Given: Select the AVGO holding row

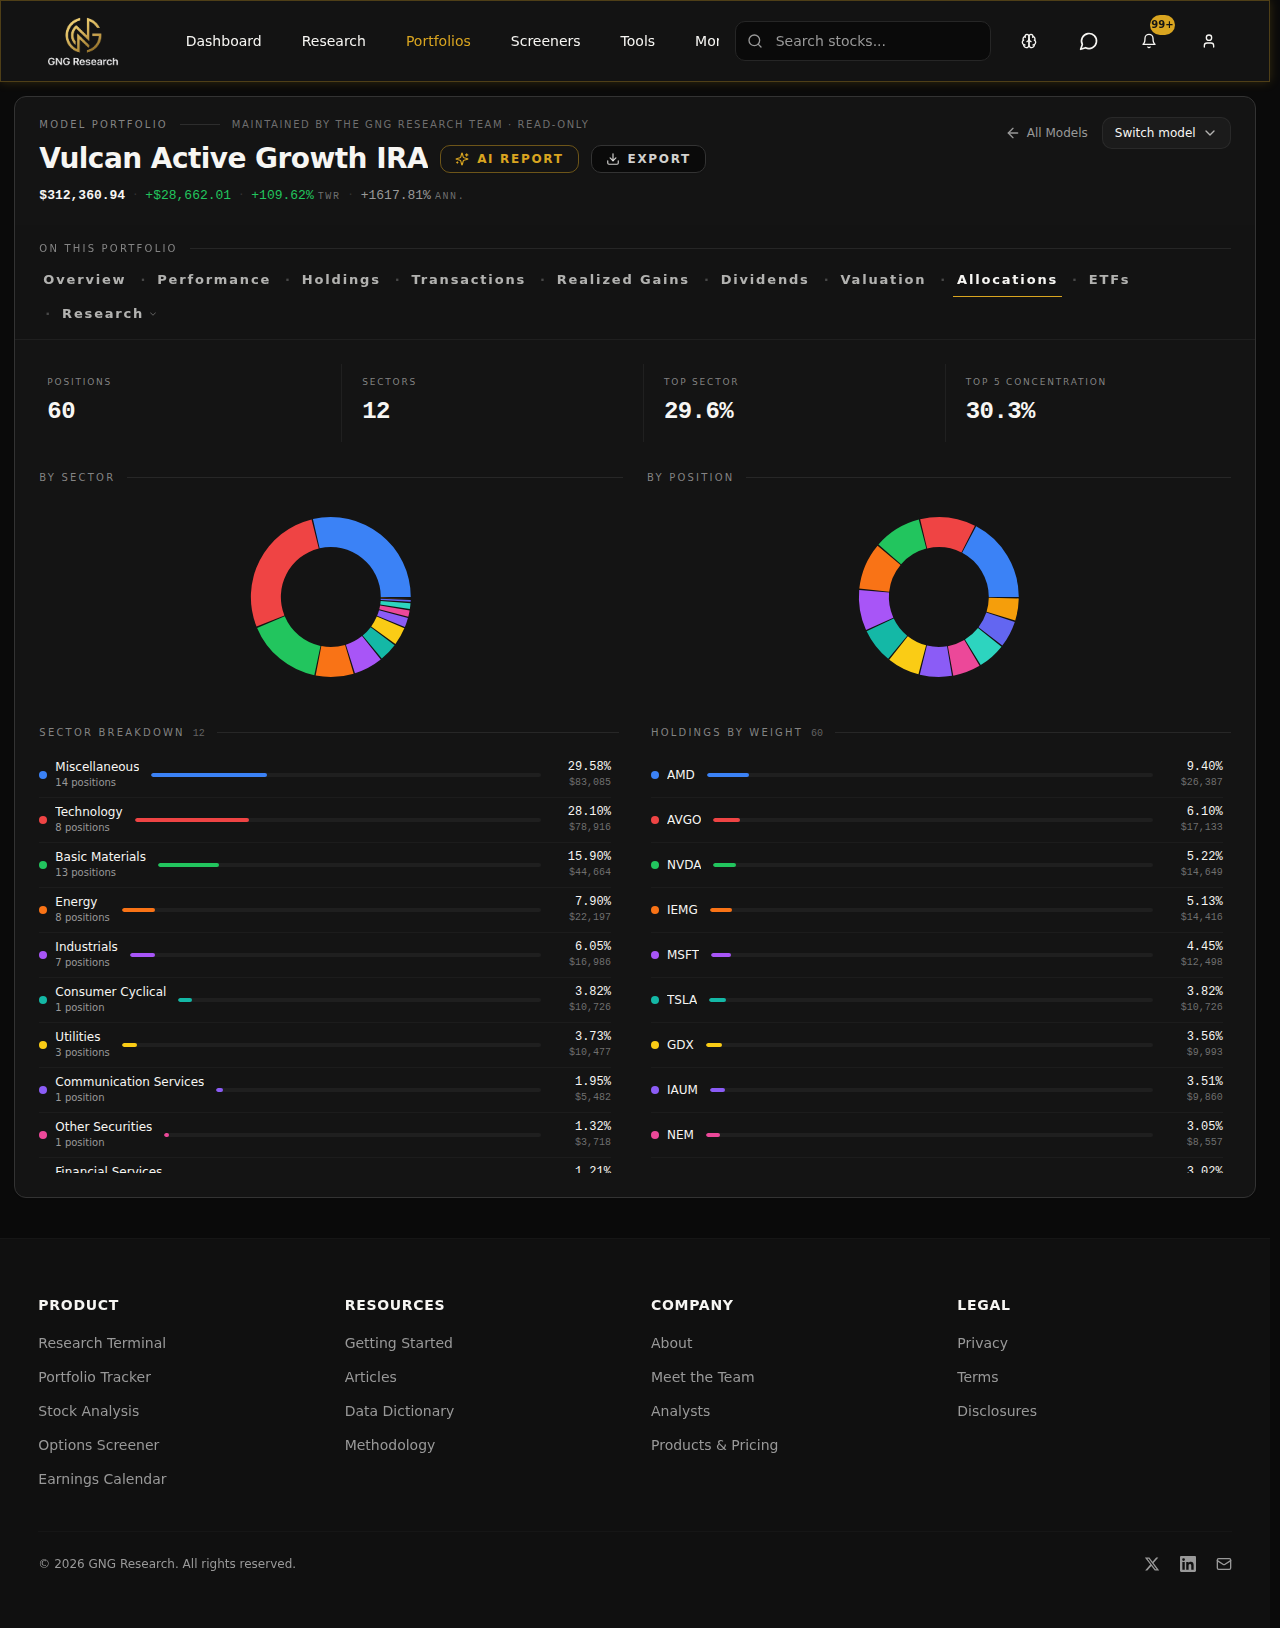Looking at the screenshot, I should coord(937,820).
